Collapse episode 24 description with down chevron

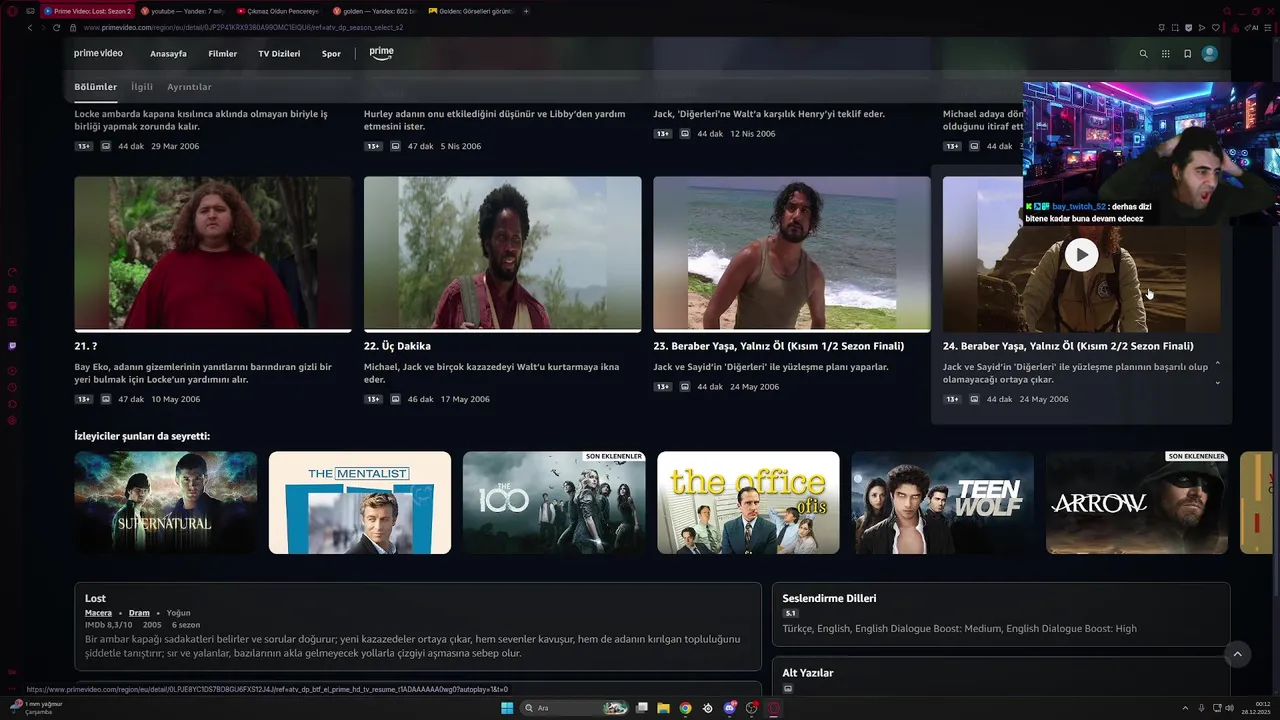(x=1217, y=383)
